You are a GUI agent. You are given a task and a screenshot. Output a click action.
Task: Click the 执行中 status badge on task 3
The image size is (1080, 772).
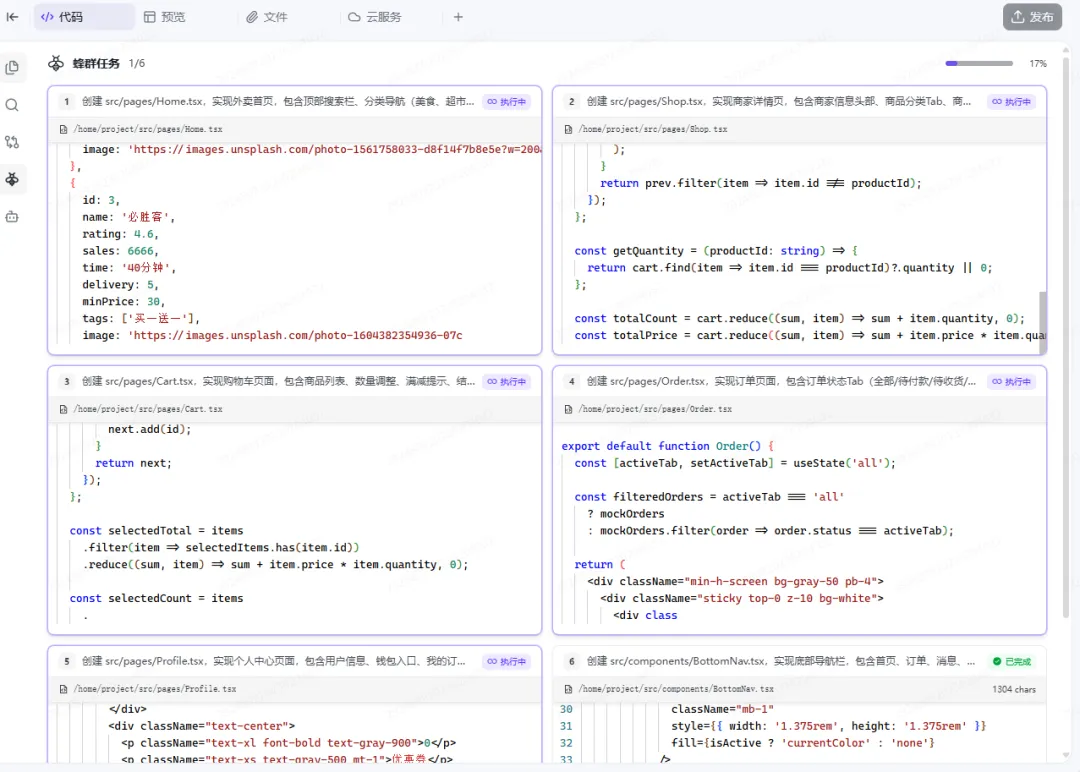506,381
